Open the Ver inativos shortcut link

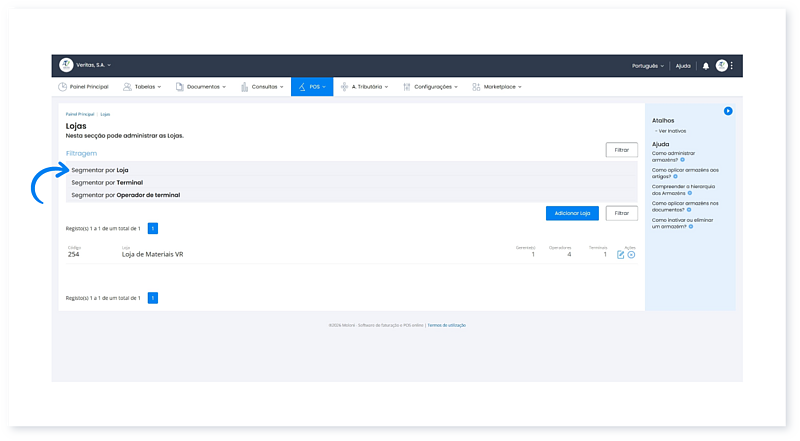[670, 131]
